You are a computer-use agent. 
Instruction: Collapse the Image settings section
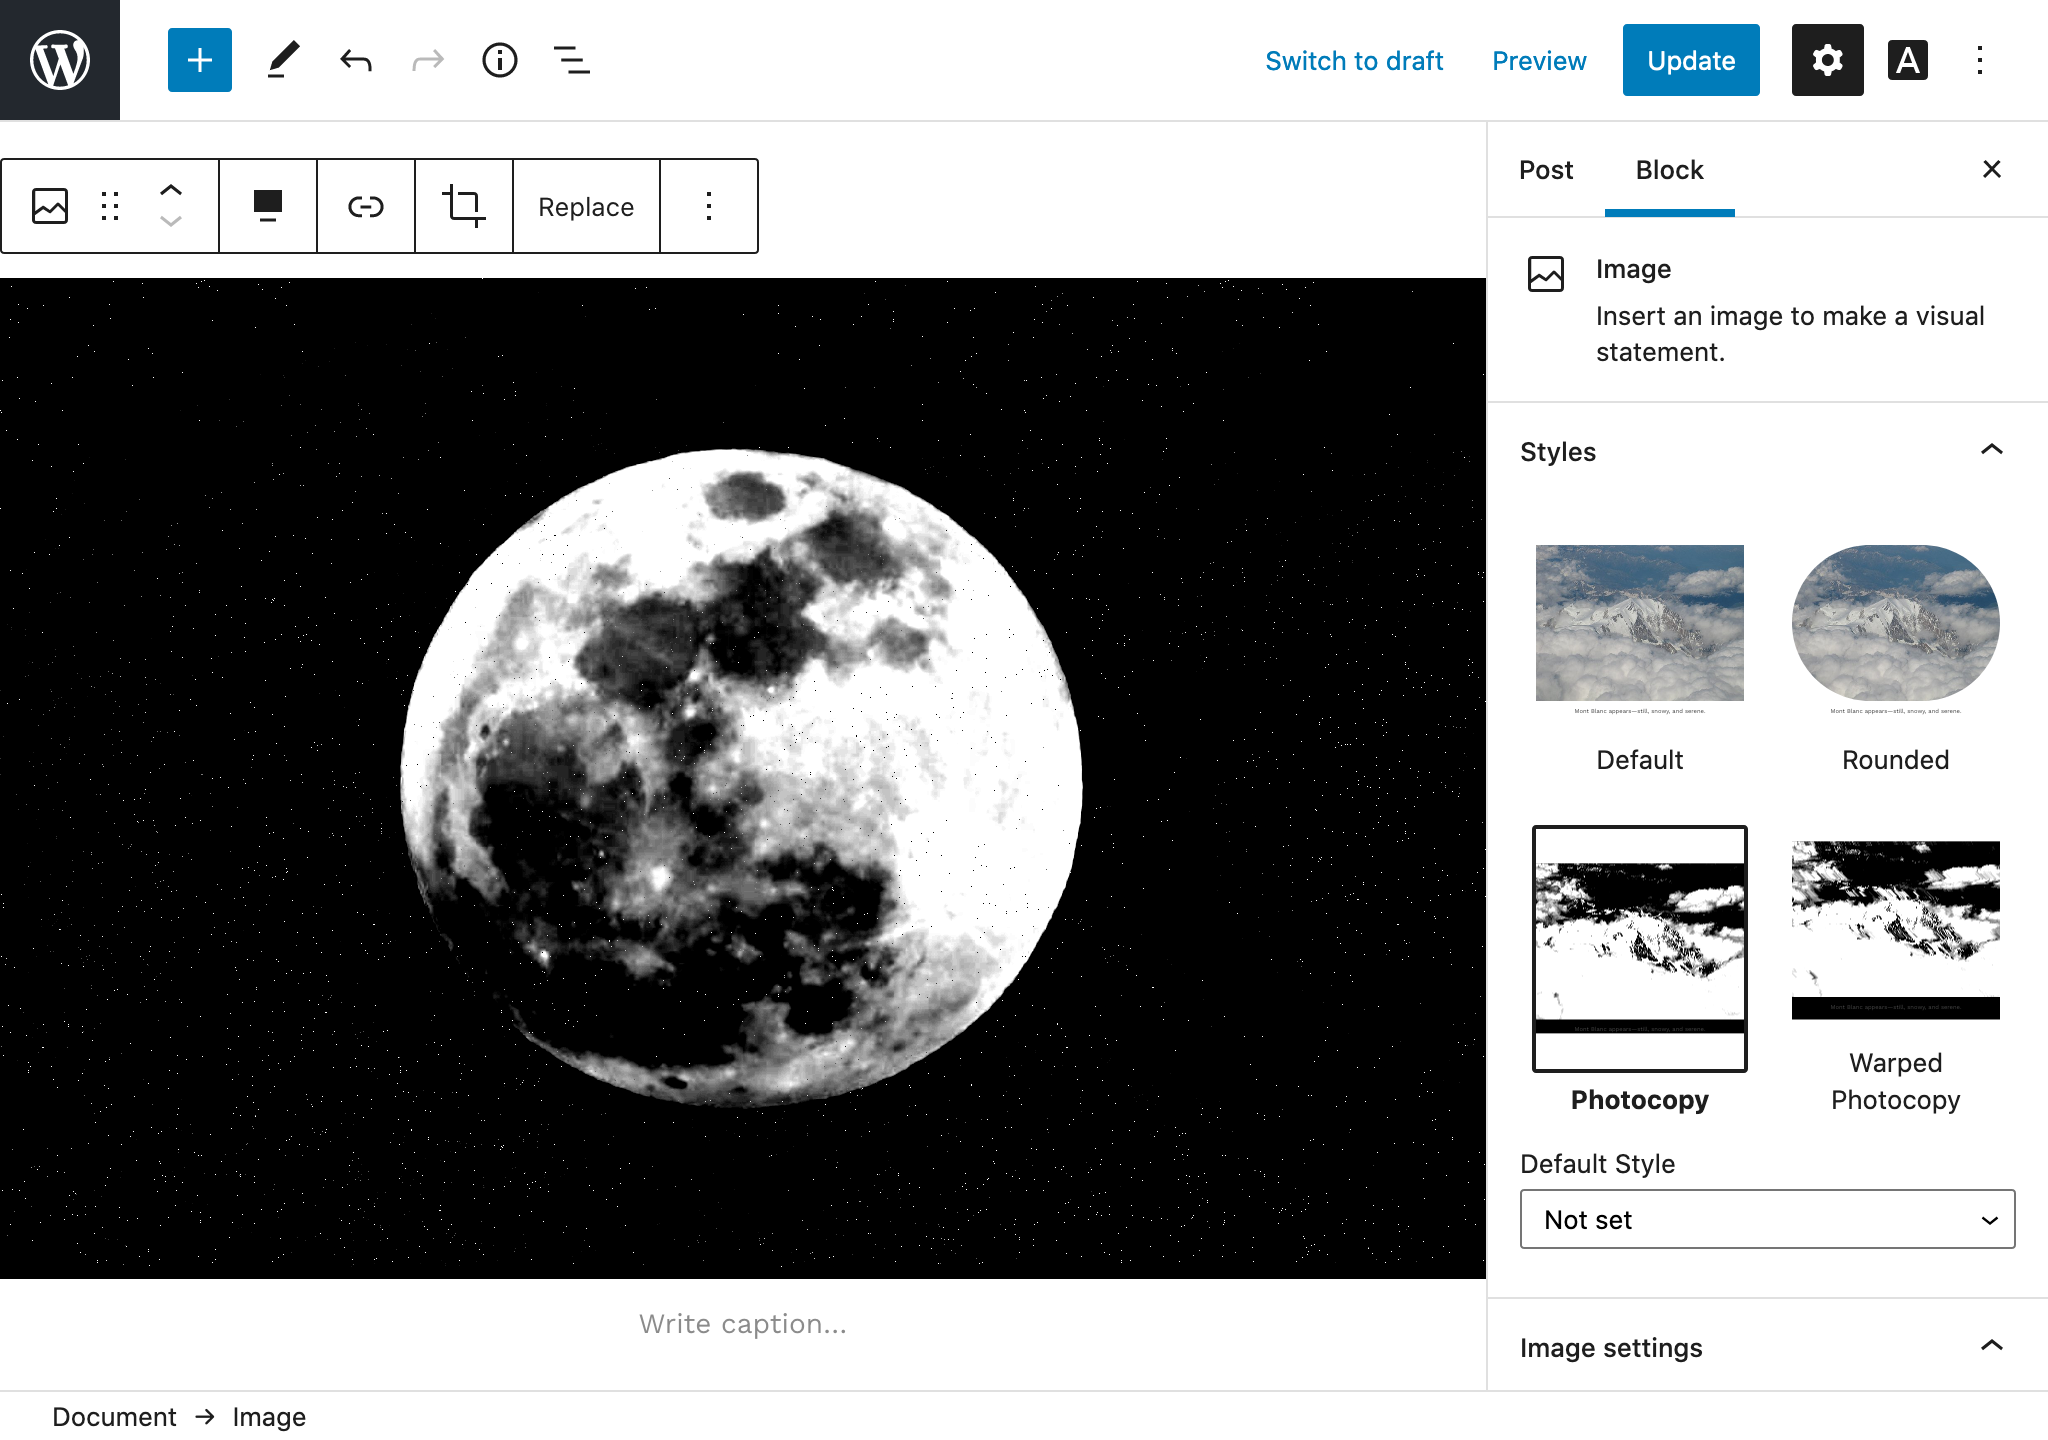click(1991, 1346)
